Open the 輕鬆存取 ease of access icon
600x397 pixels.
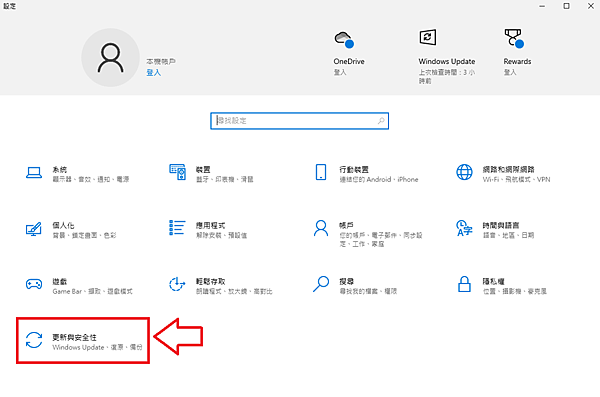point(177,284)
